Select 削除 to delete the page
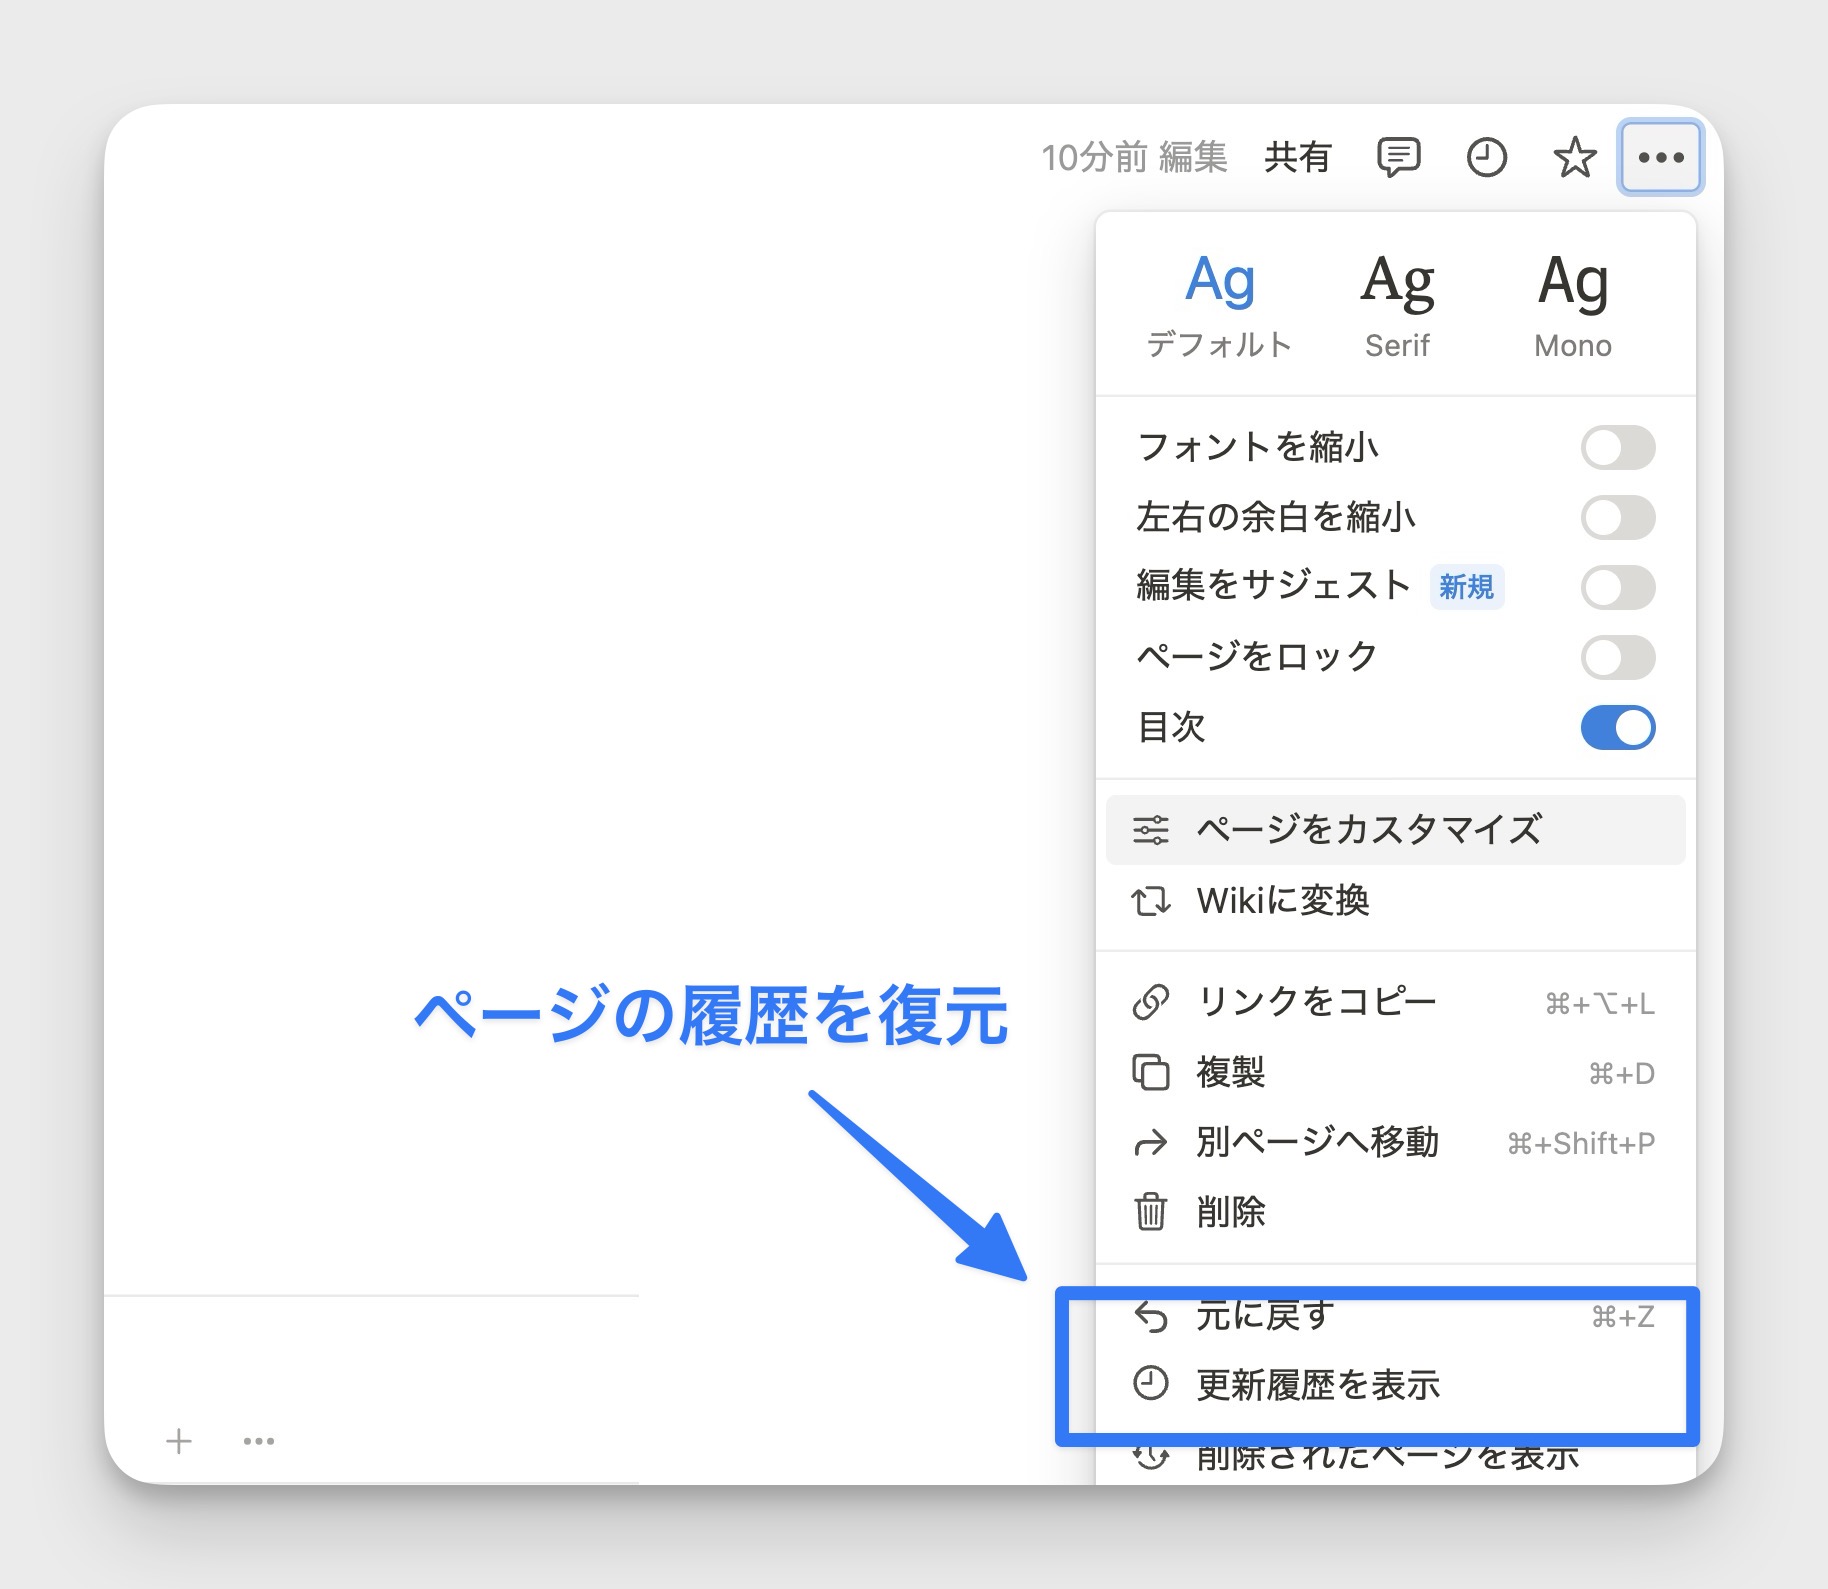 coord(1395,1212)
